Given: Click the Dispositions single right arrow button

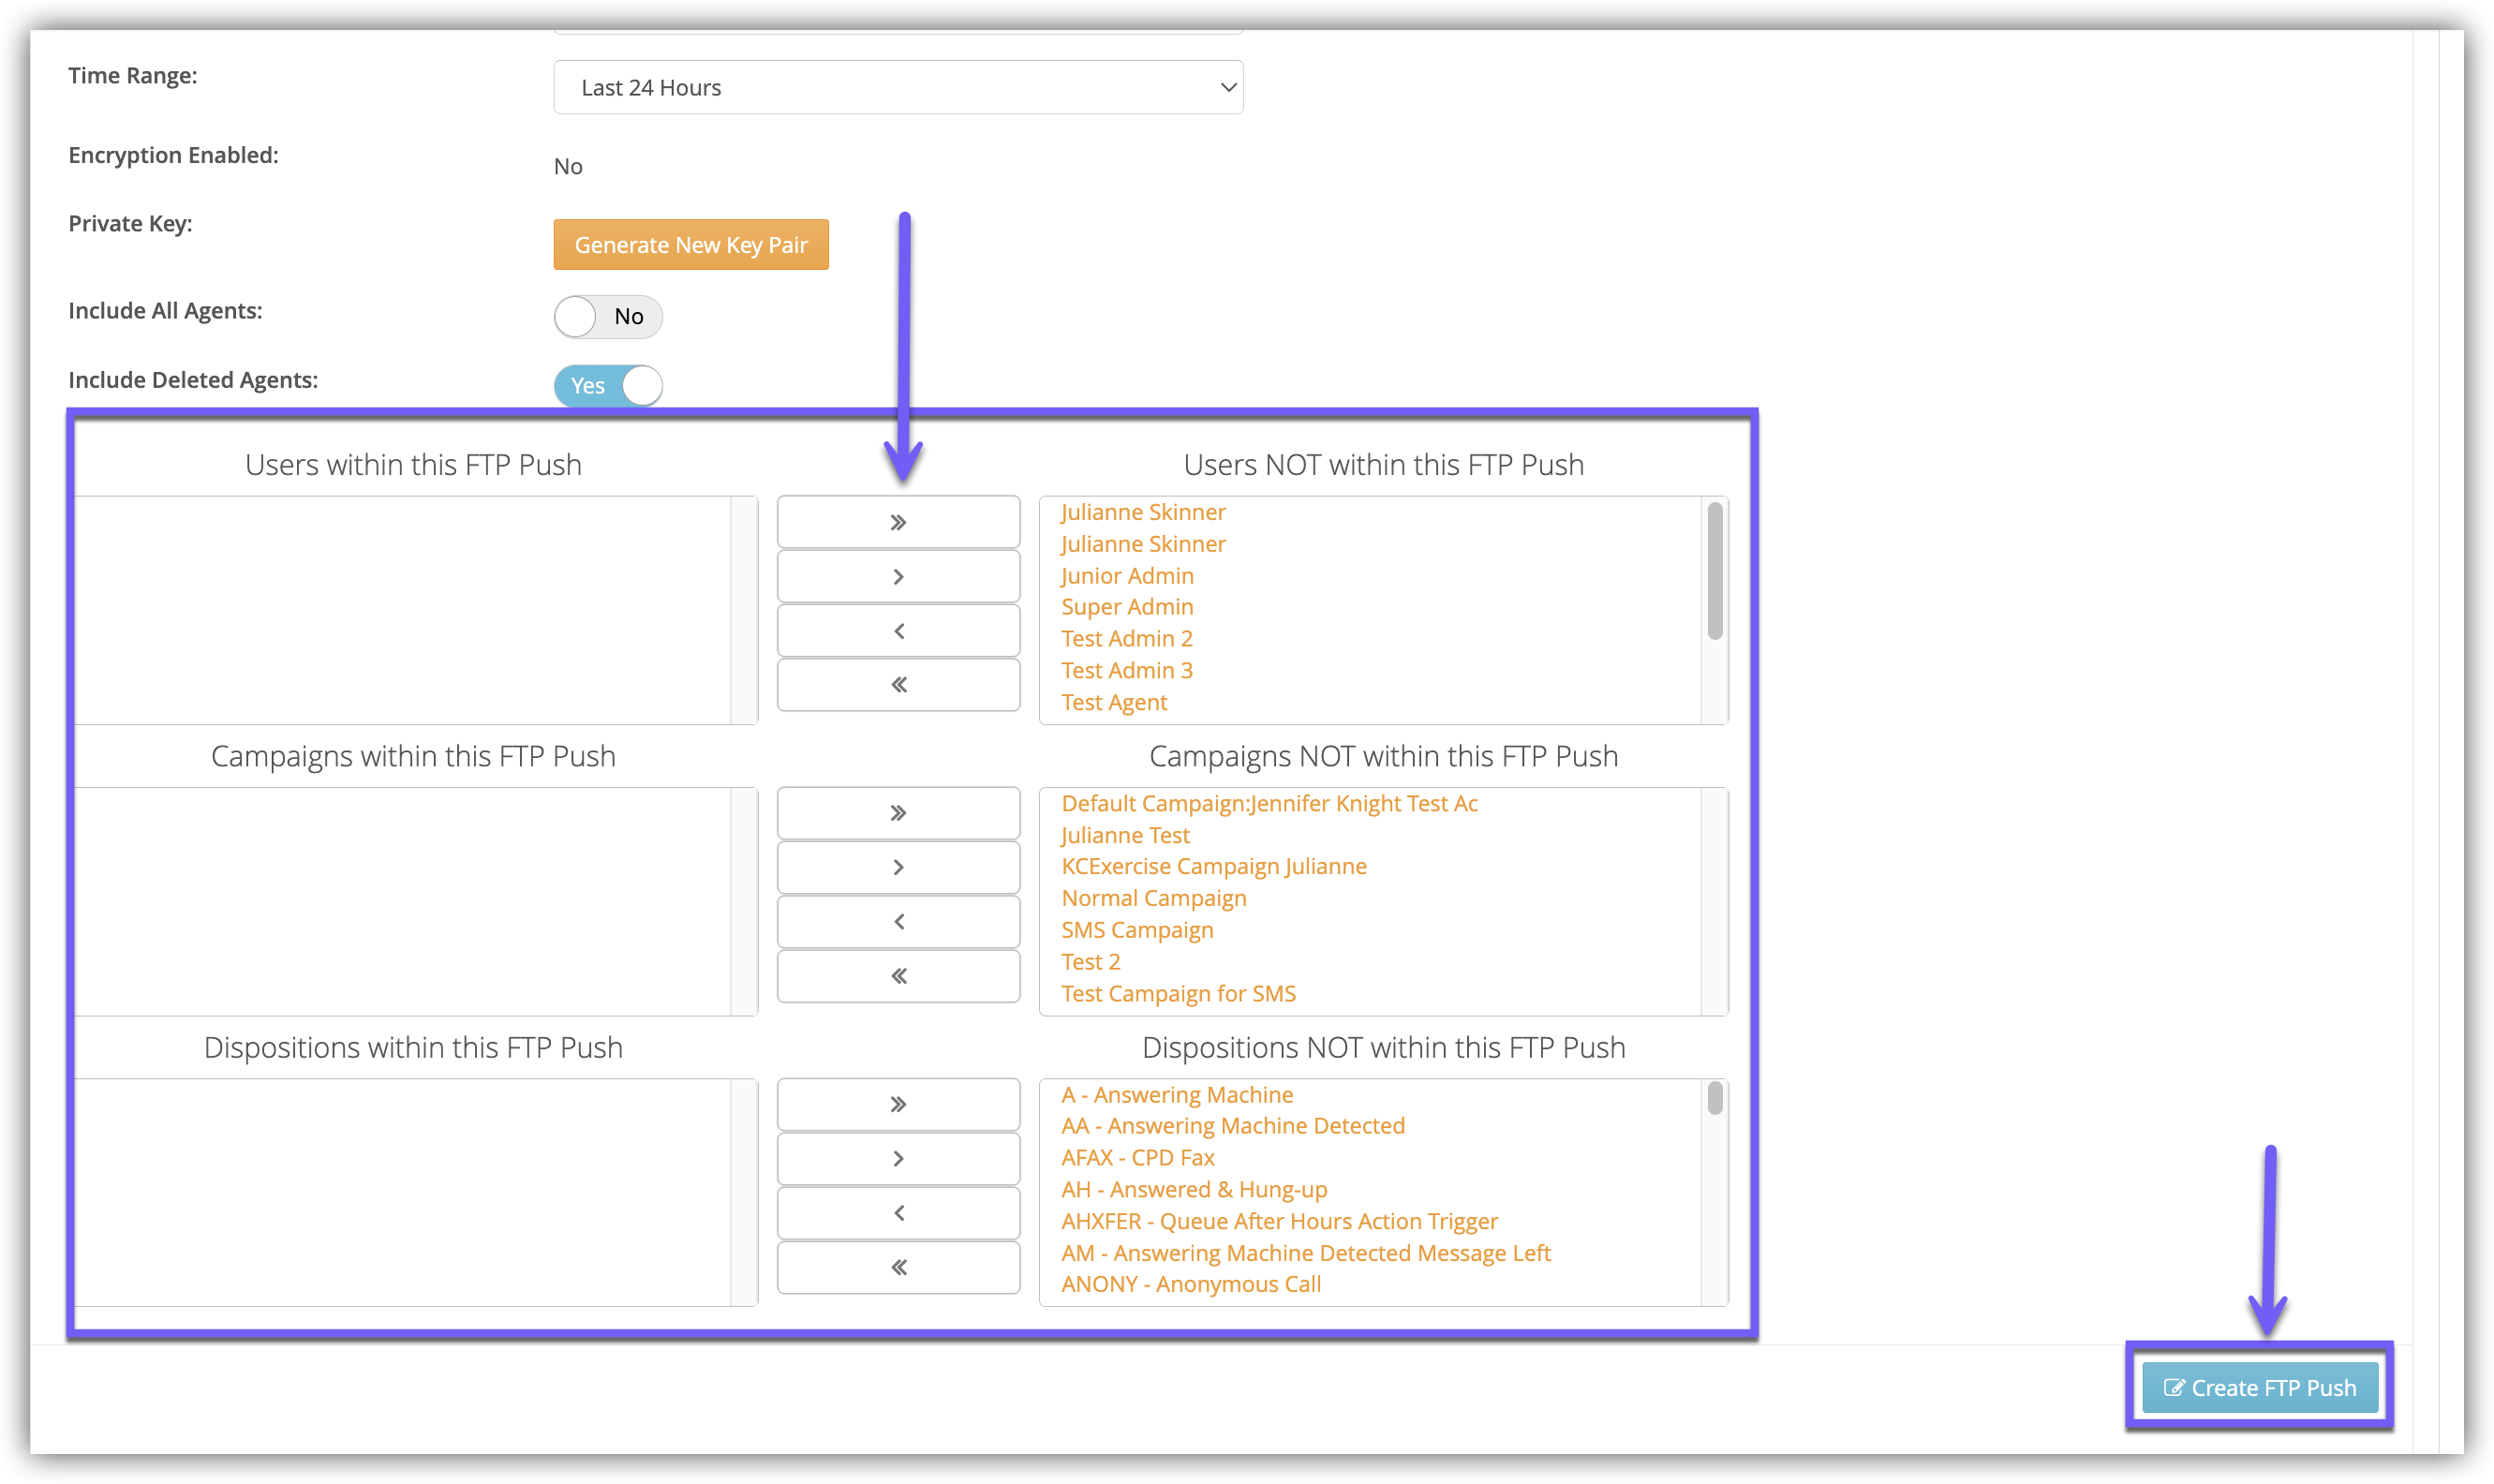Looking at the screenshot, I should pyautogui.click(x=898, y=1159).
